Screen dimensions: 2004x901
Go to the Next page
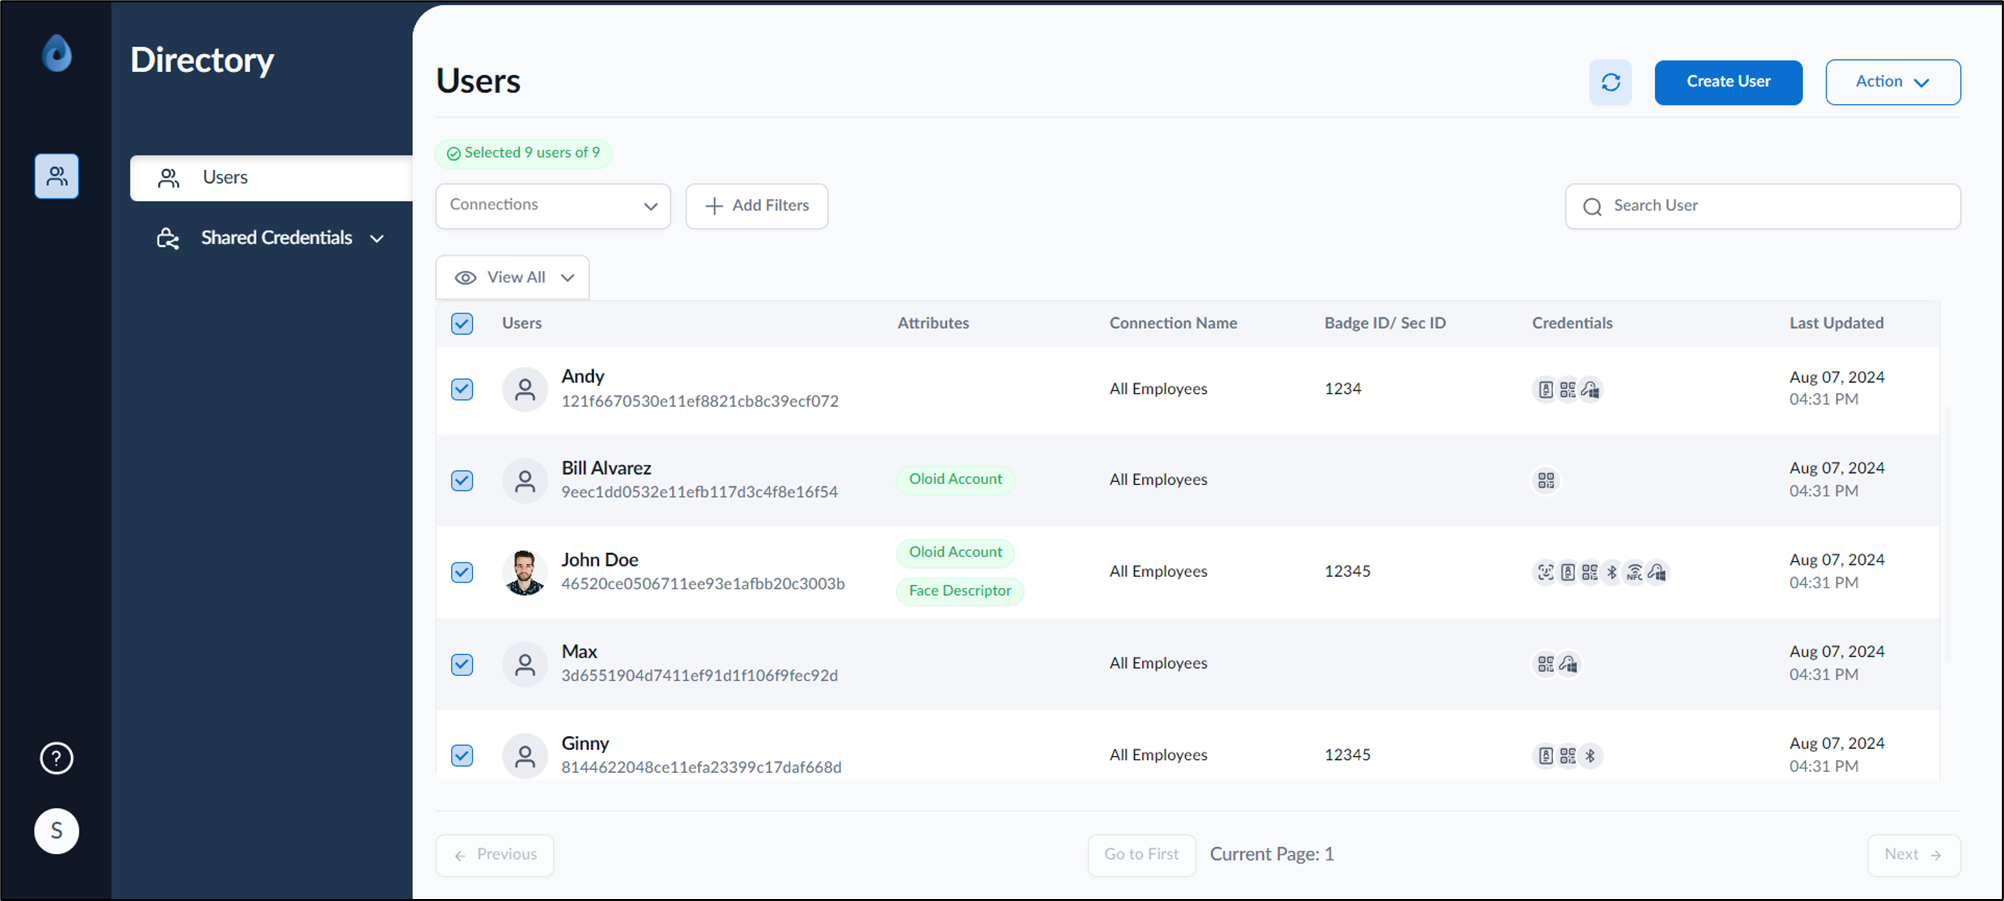tap(1913, 855)
